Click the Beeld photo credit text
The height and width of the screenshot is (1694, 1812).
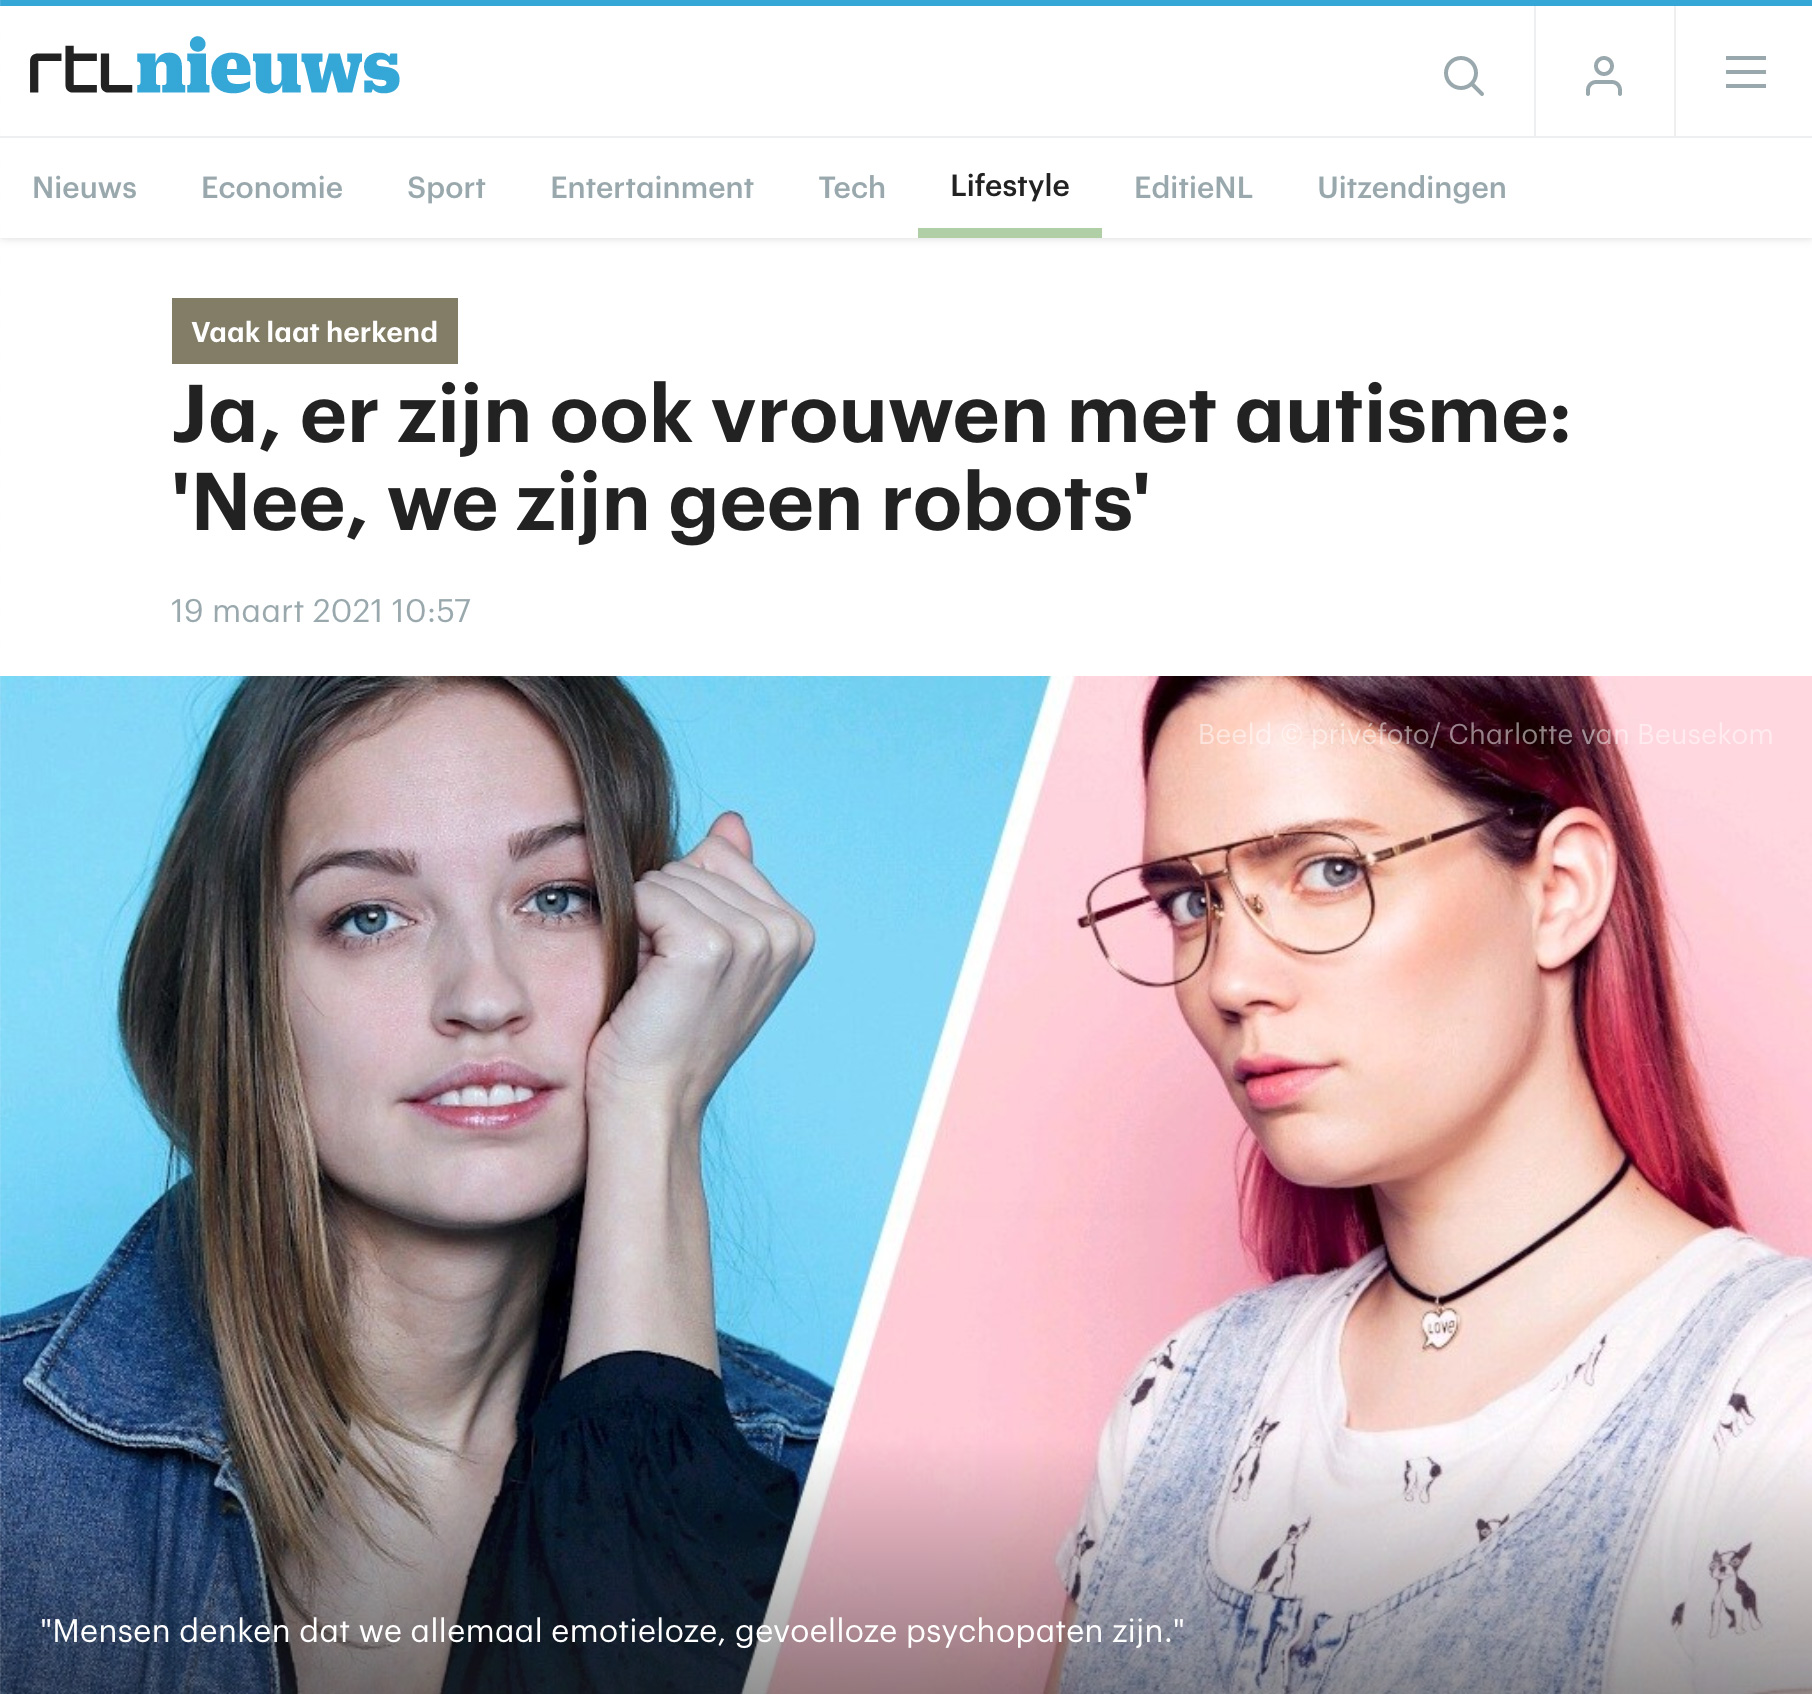click(1485, 734)
